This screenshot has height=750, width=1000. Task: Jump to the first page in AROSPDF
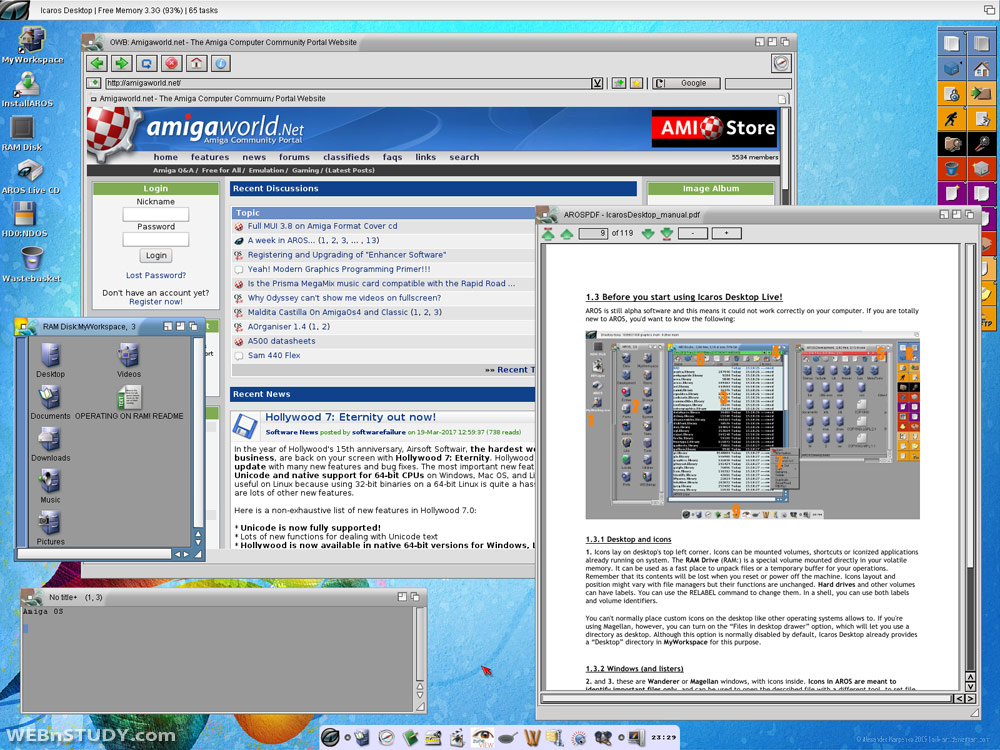pyautogui.click(x=548, y=233)
